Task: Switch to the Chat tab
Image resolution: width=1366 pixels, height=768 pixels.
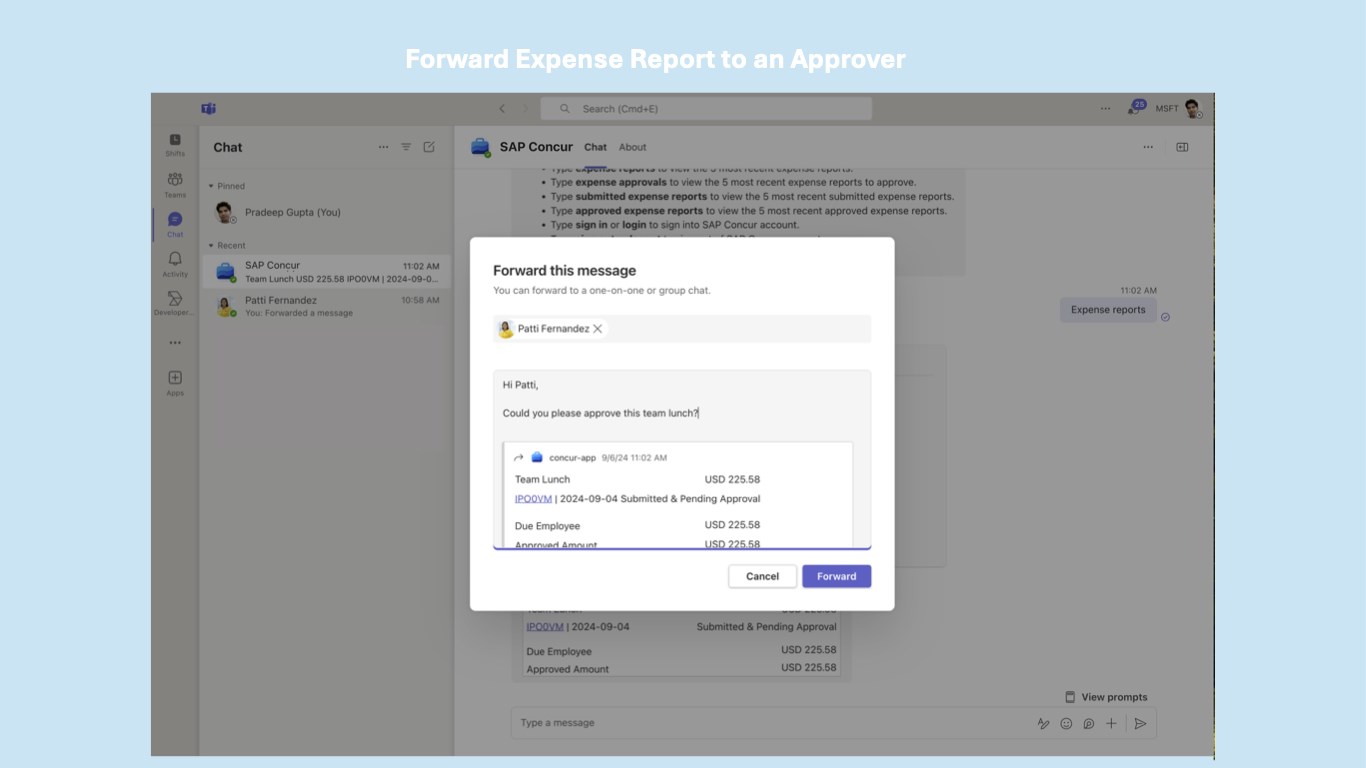Action: (x=595, y=147)
